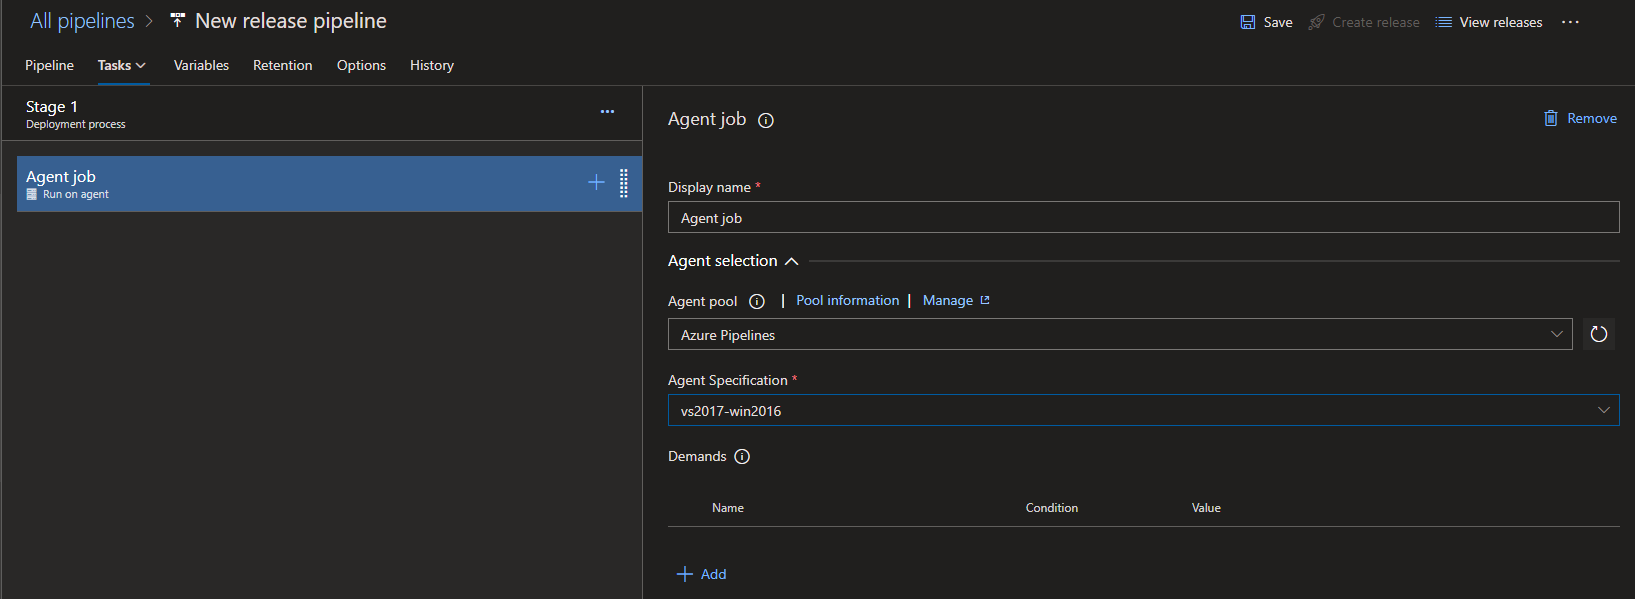Open the Retention tab
Image resolution: width=1635 pixels, height=599 pixels.
(282, 66)
